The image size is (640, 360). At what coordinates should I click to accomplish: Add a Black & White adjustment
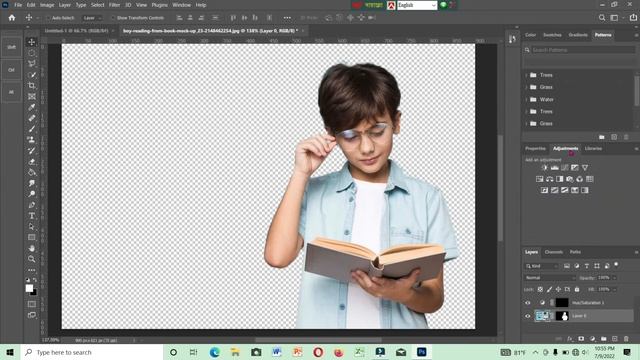pyautogui.click(x=560, y=179)
